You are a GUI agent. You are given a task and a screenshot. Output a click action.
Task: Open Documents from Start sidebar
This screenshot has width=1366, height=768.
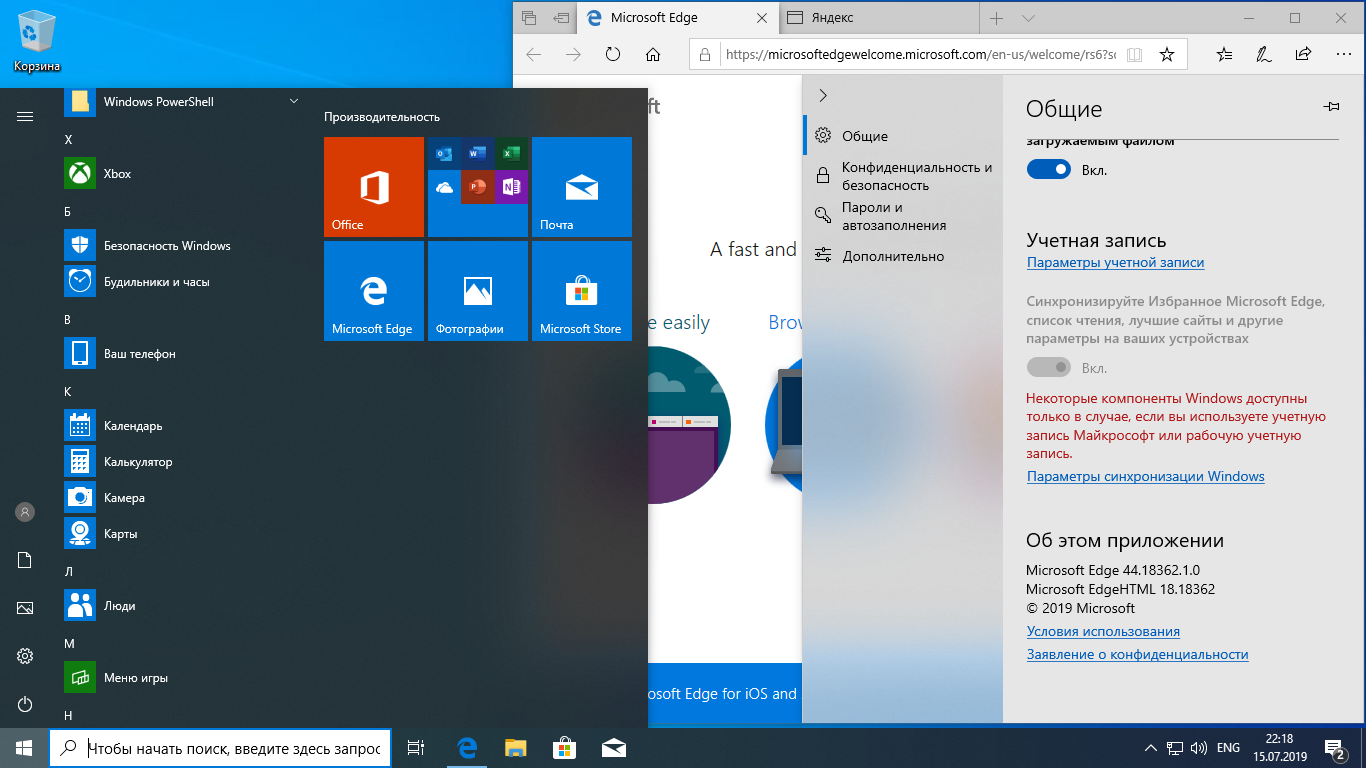(25, 560)
